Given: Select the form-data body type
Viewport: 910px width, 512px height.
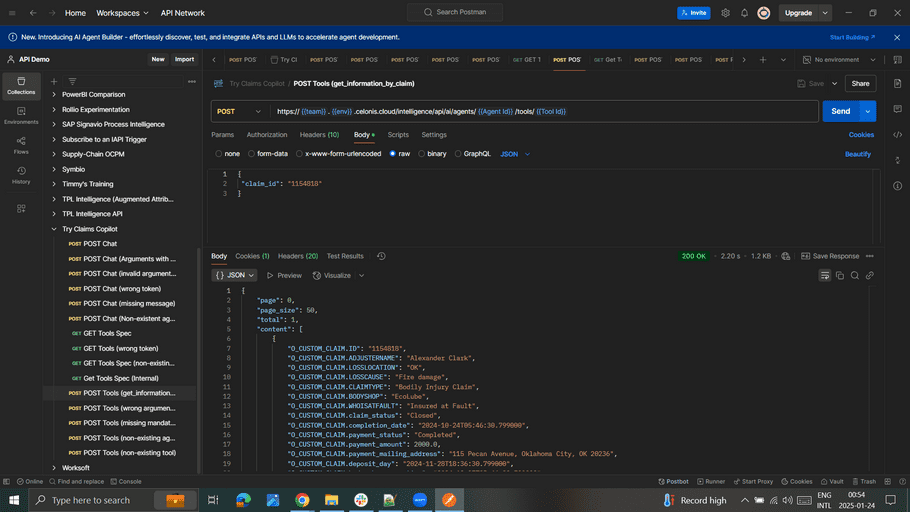Looking at the screenshot, I should [x=267, y=154].
